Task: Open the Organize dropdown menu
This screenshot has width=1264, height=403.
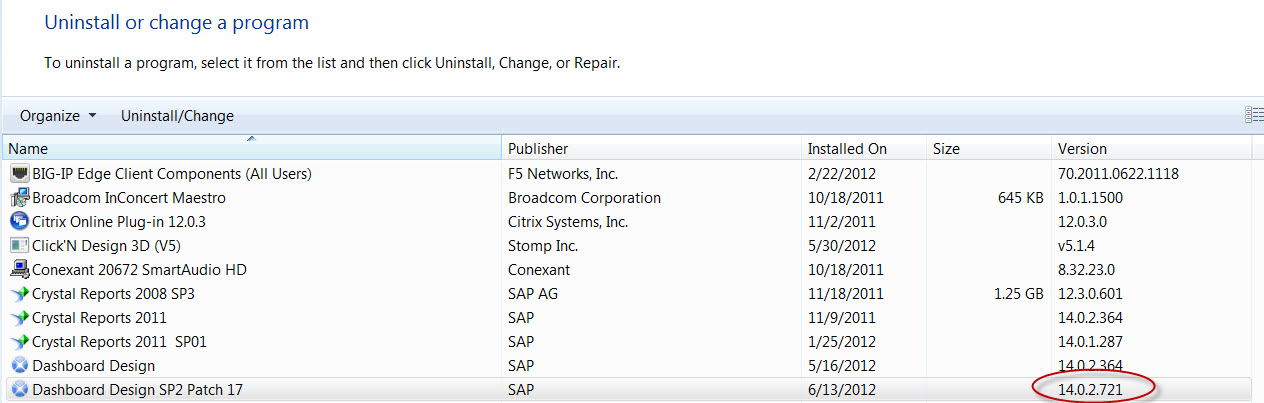Action: [58, 116]
